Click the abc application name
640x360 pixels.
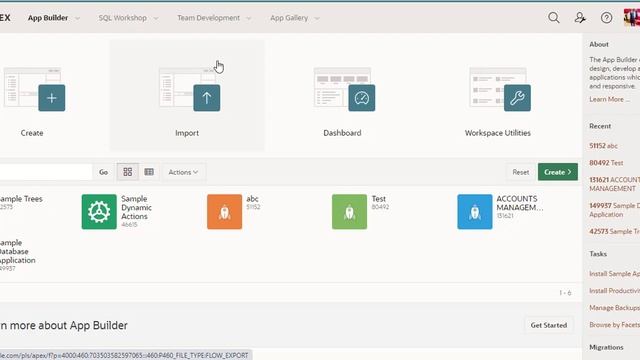[x=252, y=199]
